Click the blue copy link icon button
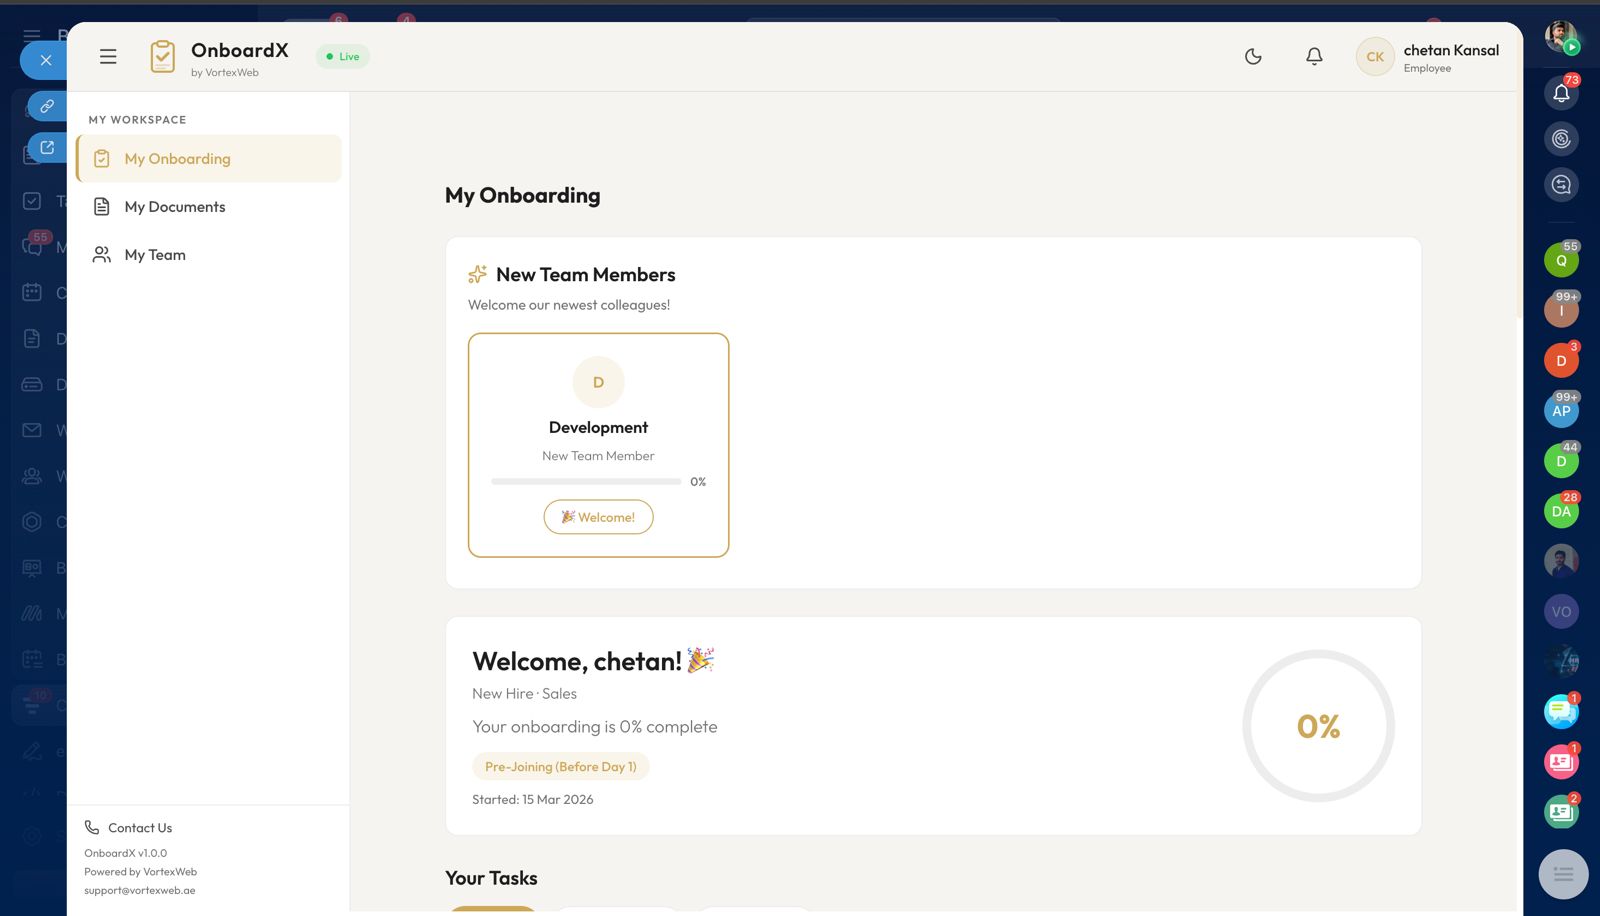The image size is (1600, 916). click(47, 106)
